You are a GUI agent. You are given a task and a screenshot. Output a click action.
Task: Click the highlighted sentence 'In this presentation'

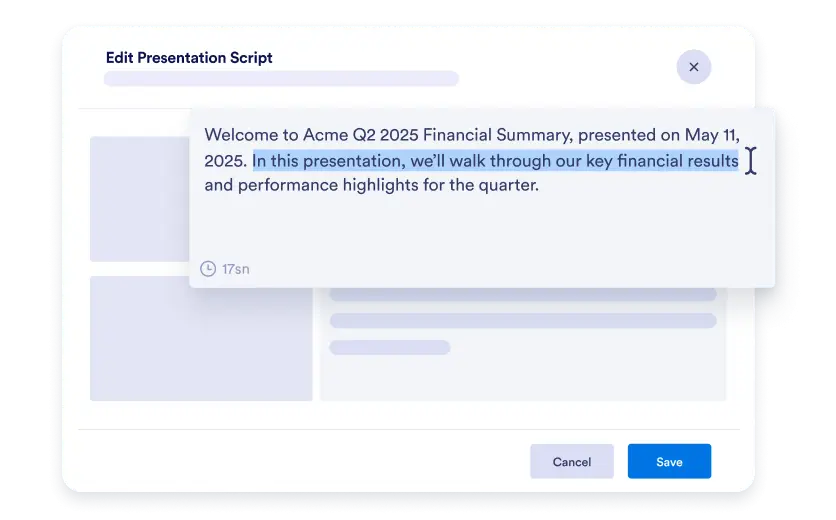tap(495, 161)
